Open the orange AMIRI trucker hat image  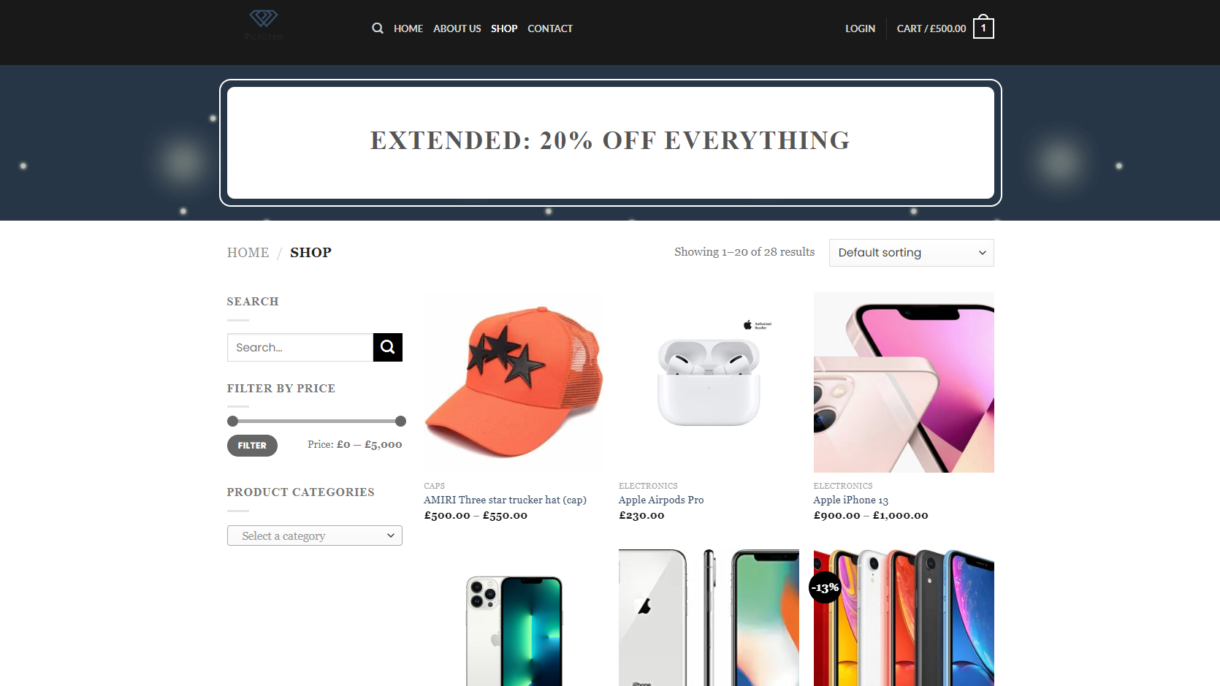click(514, 382)
